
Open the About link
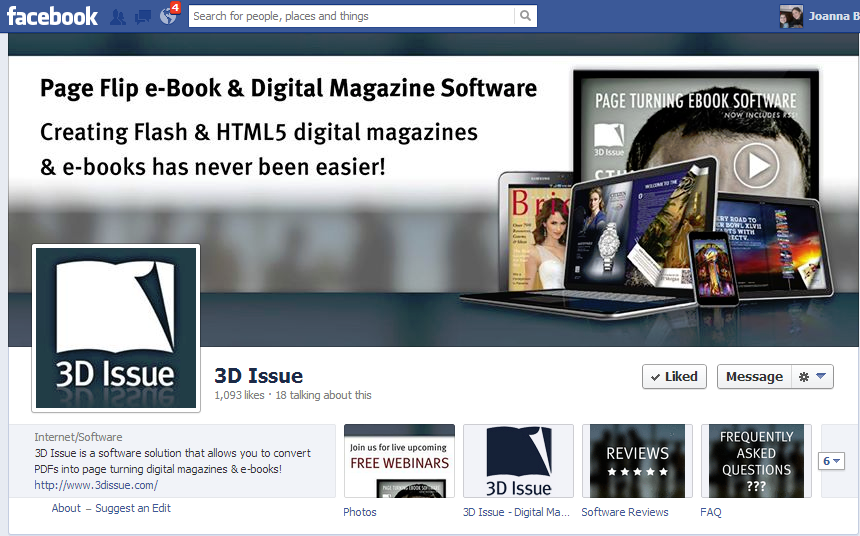coord(66,508)
